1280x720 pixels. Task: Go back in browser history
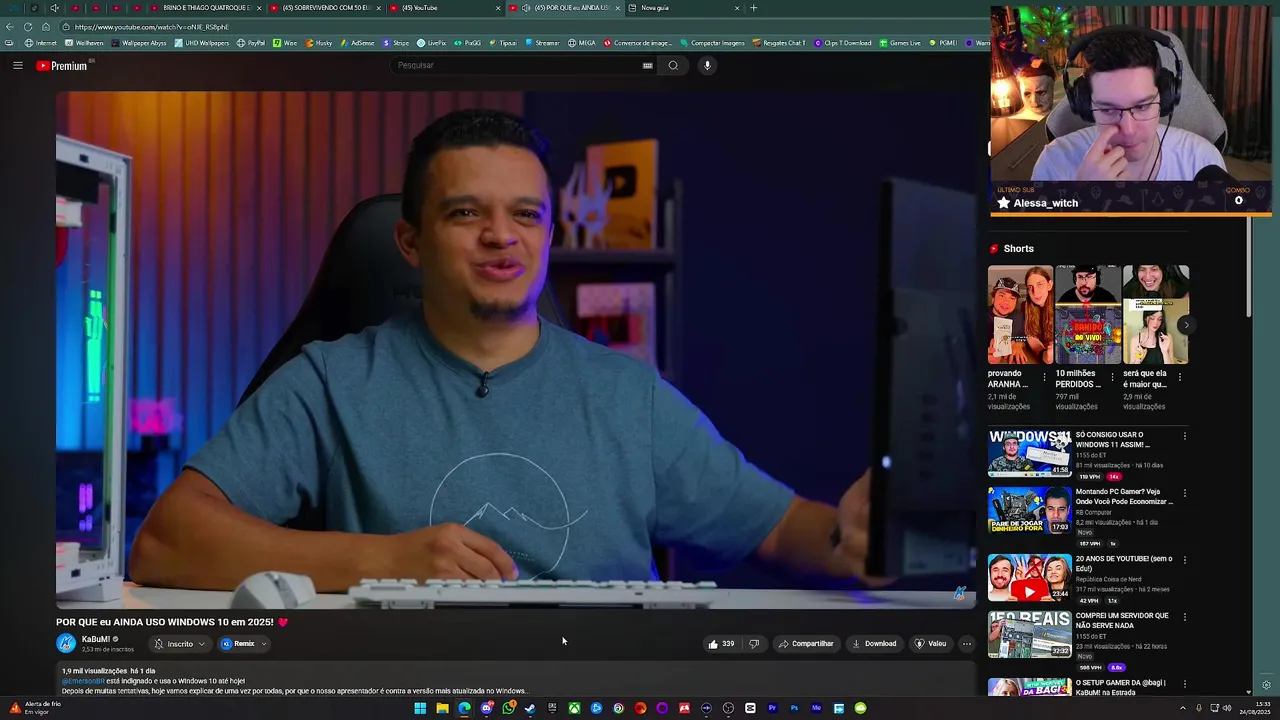(10, 27)
